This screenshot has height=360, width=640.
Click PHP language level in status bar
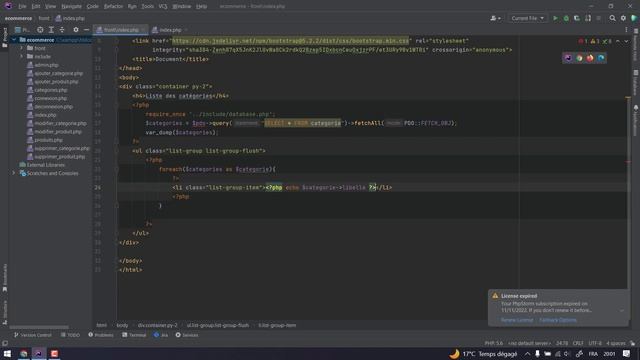[x=494, y=343]
